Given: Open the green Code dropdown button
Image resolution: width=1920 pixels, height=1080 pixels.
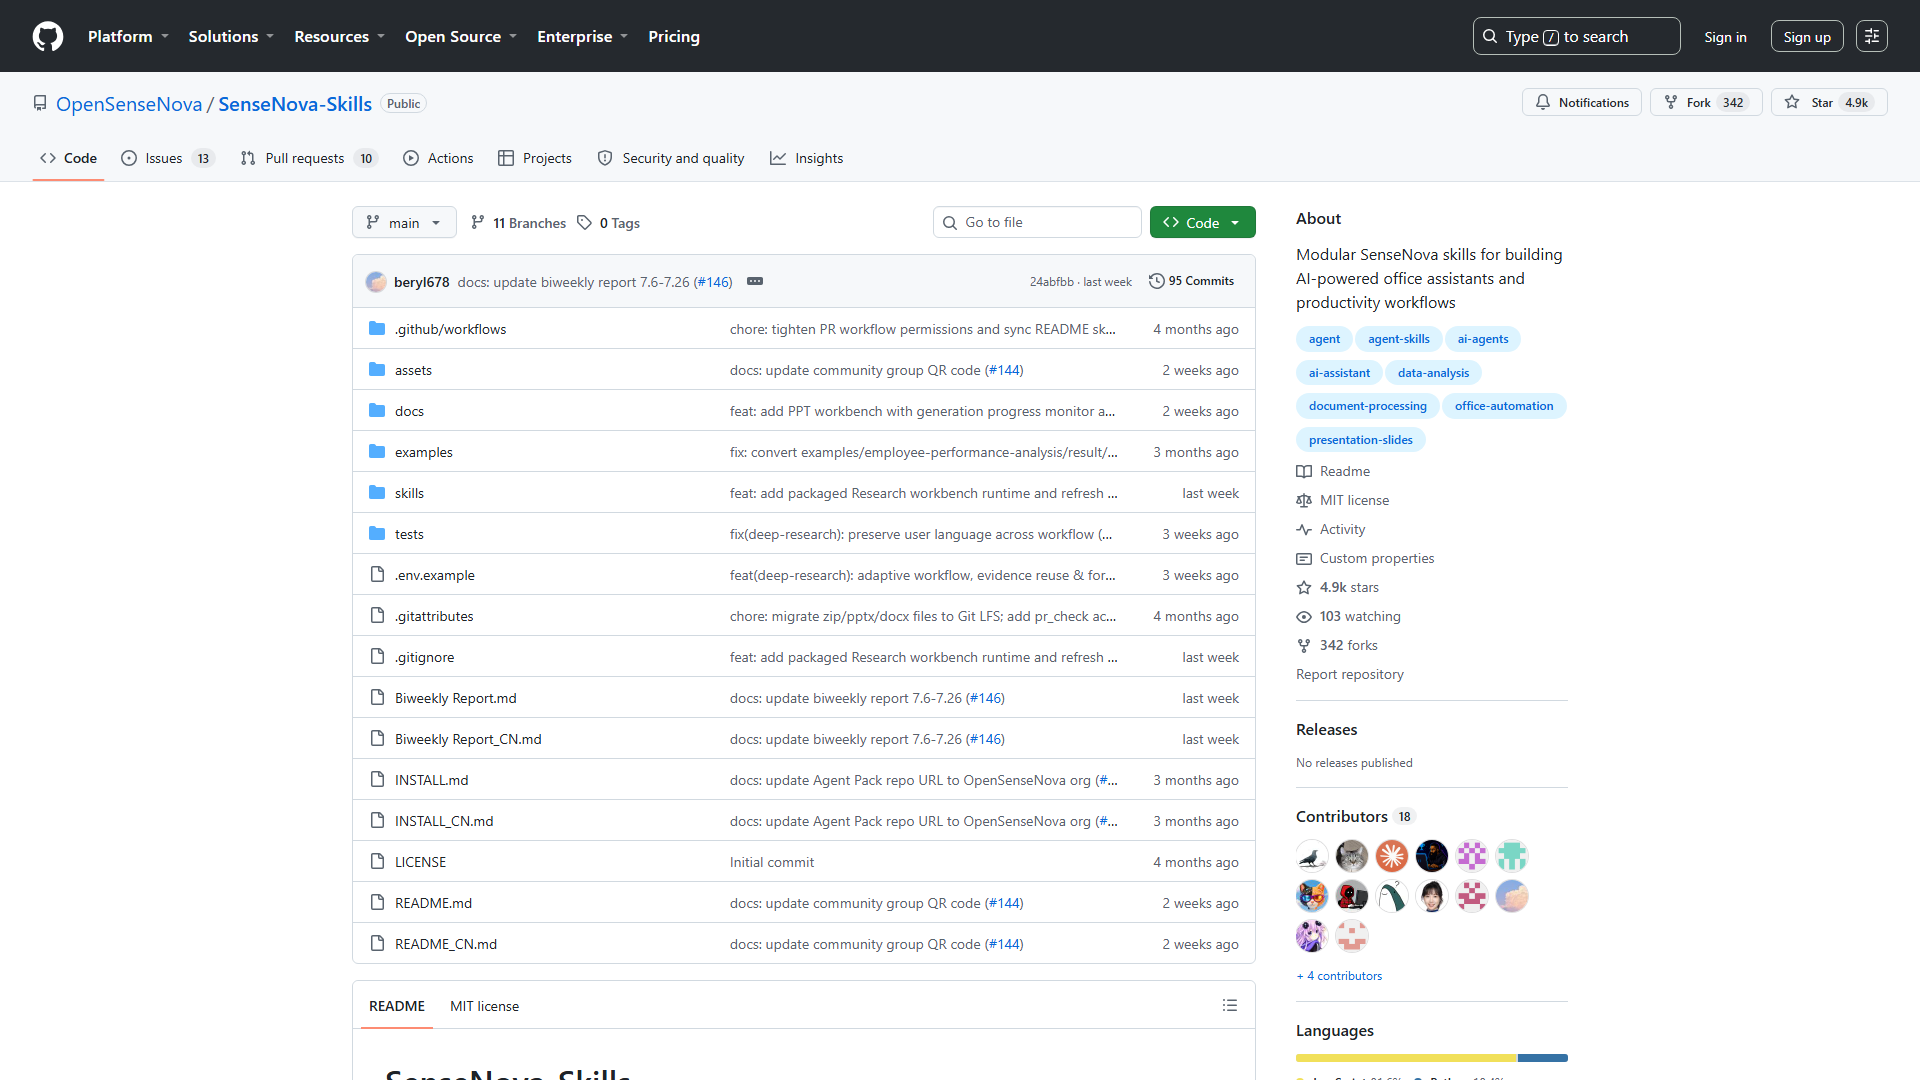Looking at the screenshot, I should pyautogui.click(x=1202, y=223).
